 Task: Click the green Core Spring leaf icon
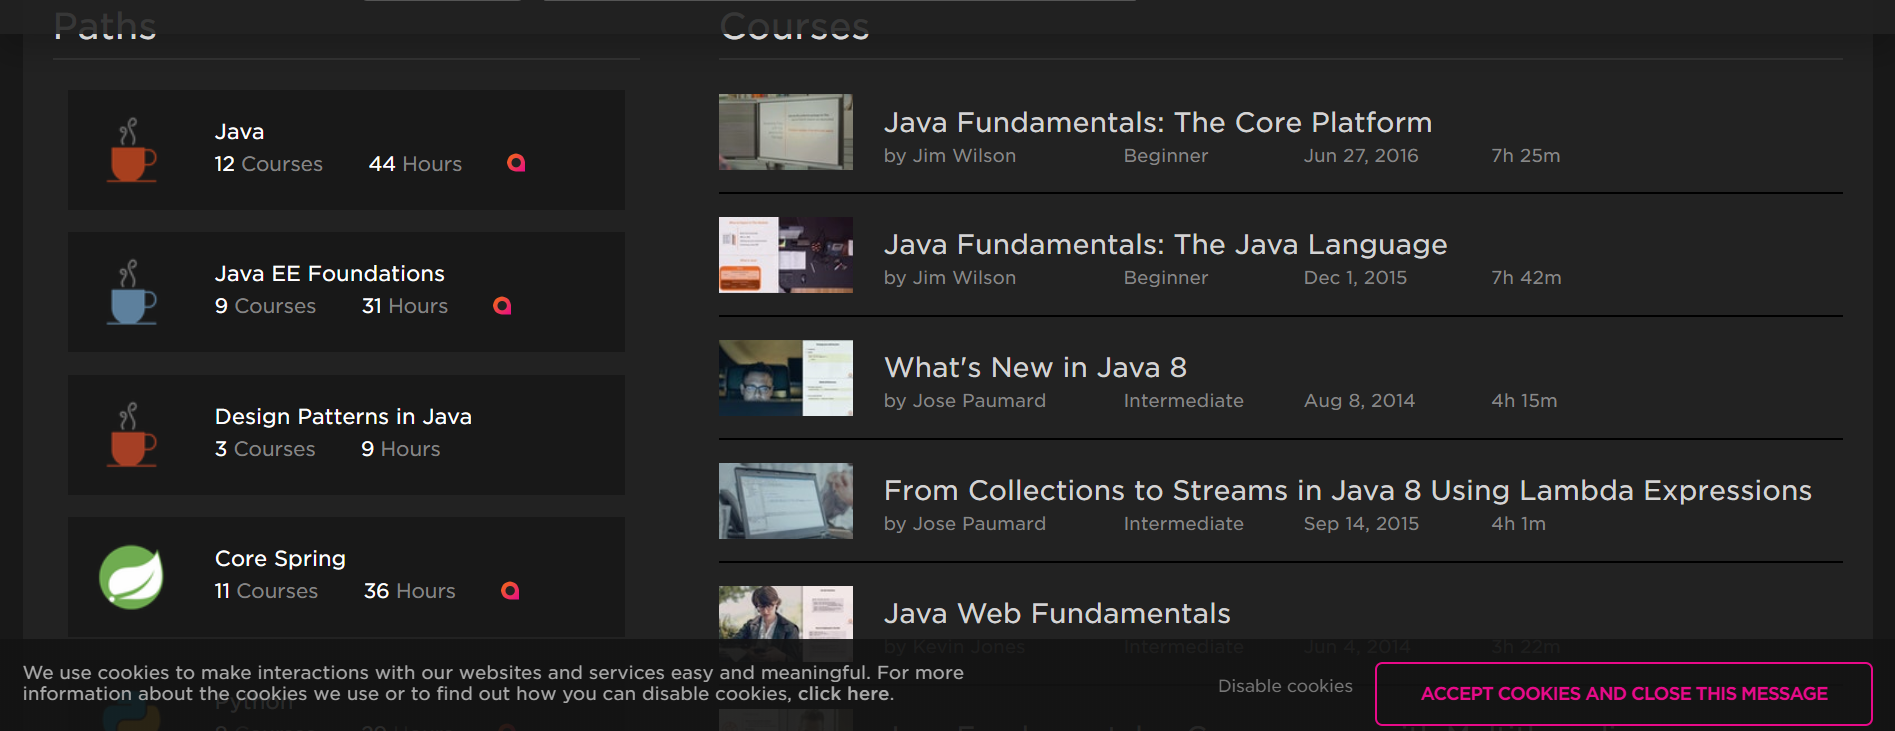coord(131,577)
